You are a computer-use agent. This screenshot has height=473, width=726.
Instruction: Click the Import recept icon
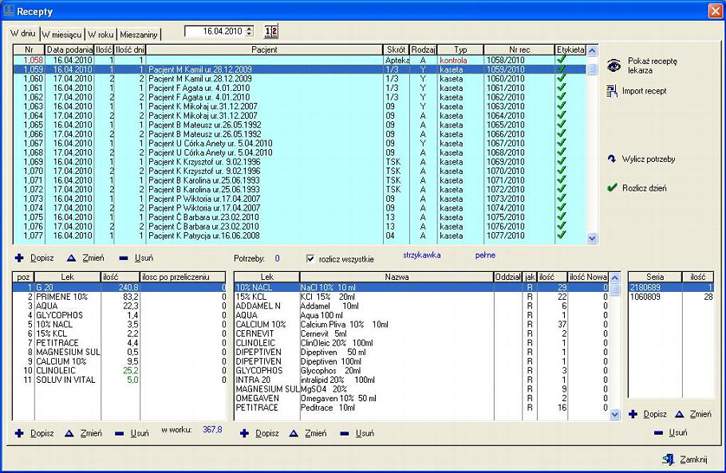point(613,92)
